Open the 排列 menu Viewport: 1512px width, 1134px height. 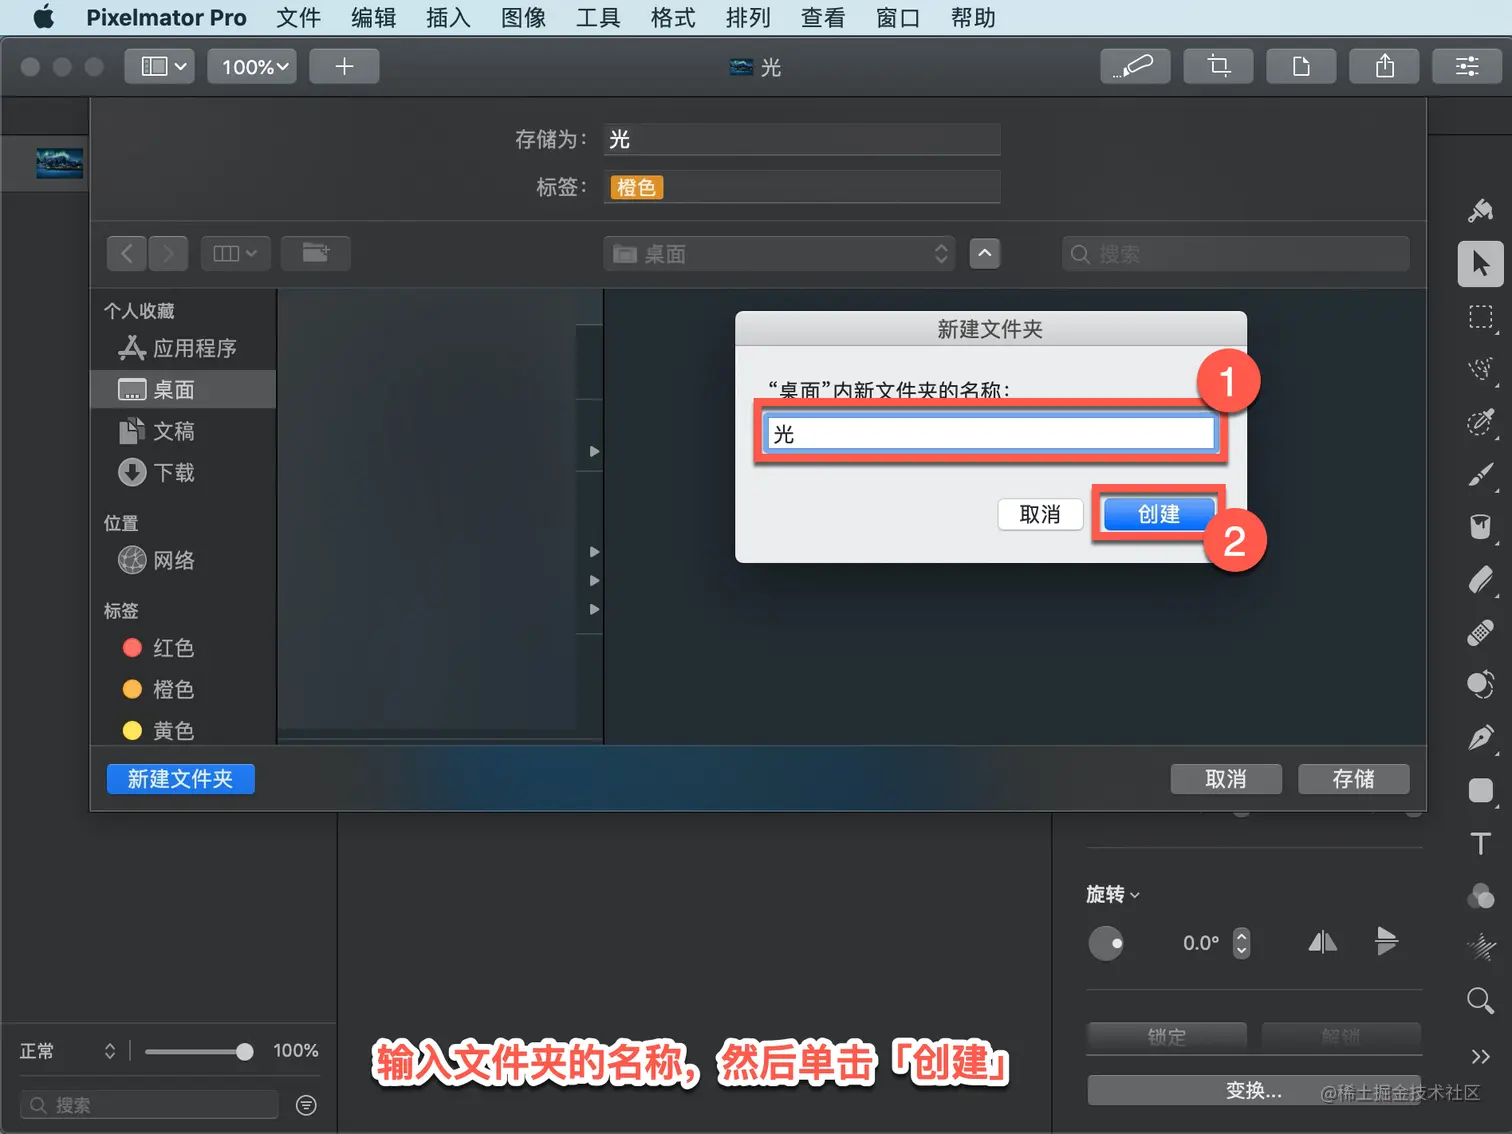(748, 18)
